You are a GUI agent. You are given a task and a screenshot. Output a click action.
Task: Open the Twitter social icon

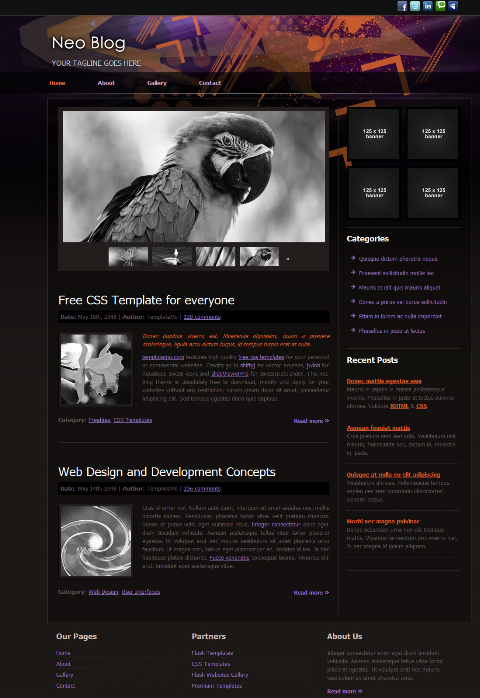click(415, 6)
